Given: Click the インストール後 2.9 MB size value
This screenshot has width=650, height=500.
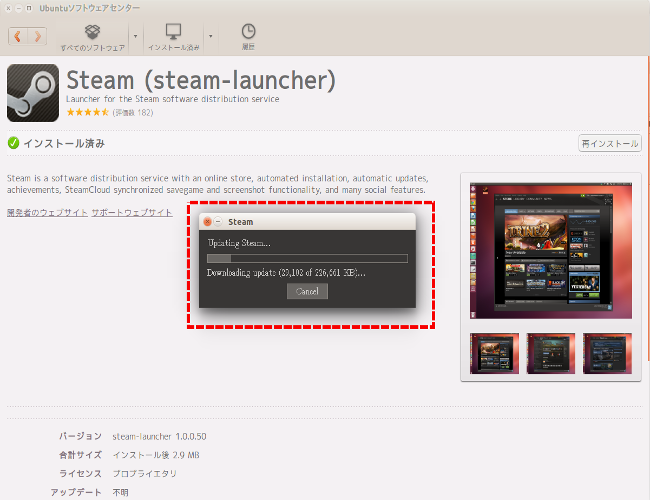Looking at the screenshot, I should click(x=156, y=455).
